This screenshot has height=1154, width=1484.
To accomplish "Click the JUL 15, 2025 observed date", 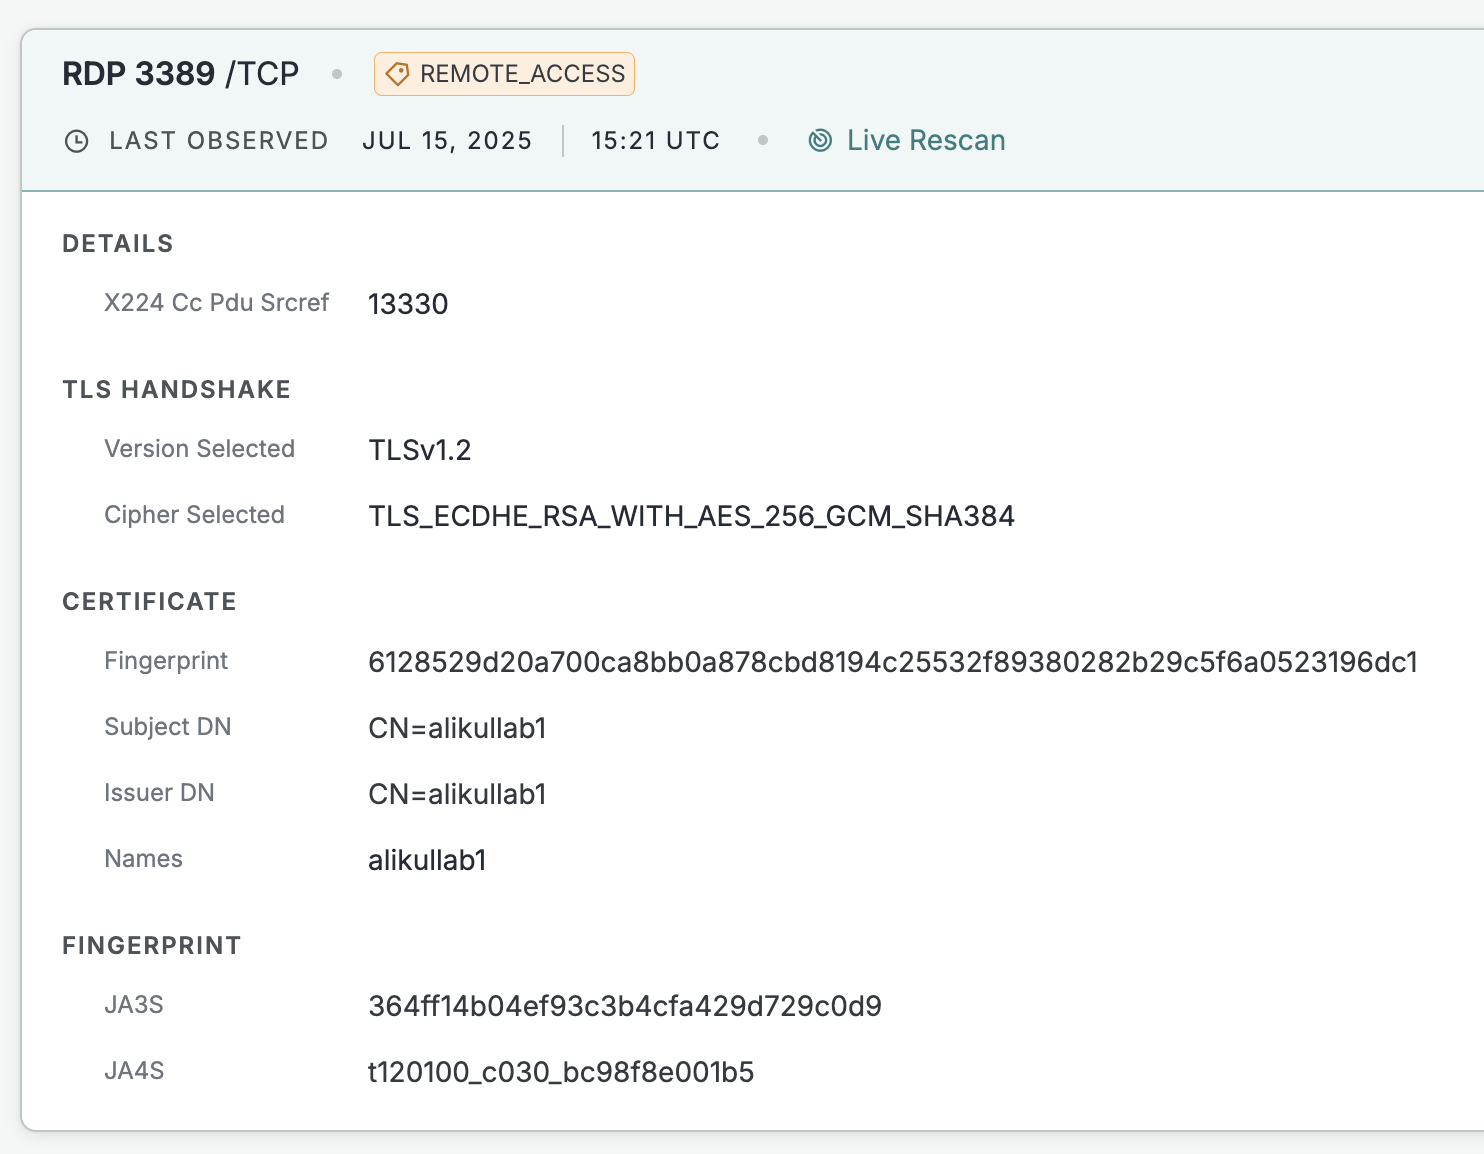I will [x=447, y=141].
